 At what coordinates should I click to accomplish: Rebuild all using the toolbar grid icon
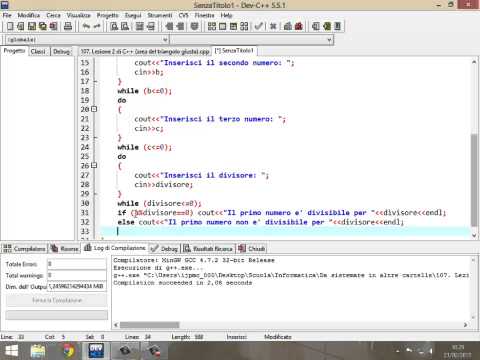coord(244,26)
